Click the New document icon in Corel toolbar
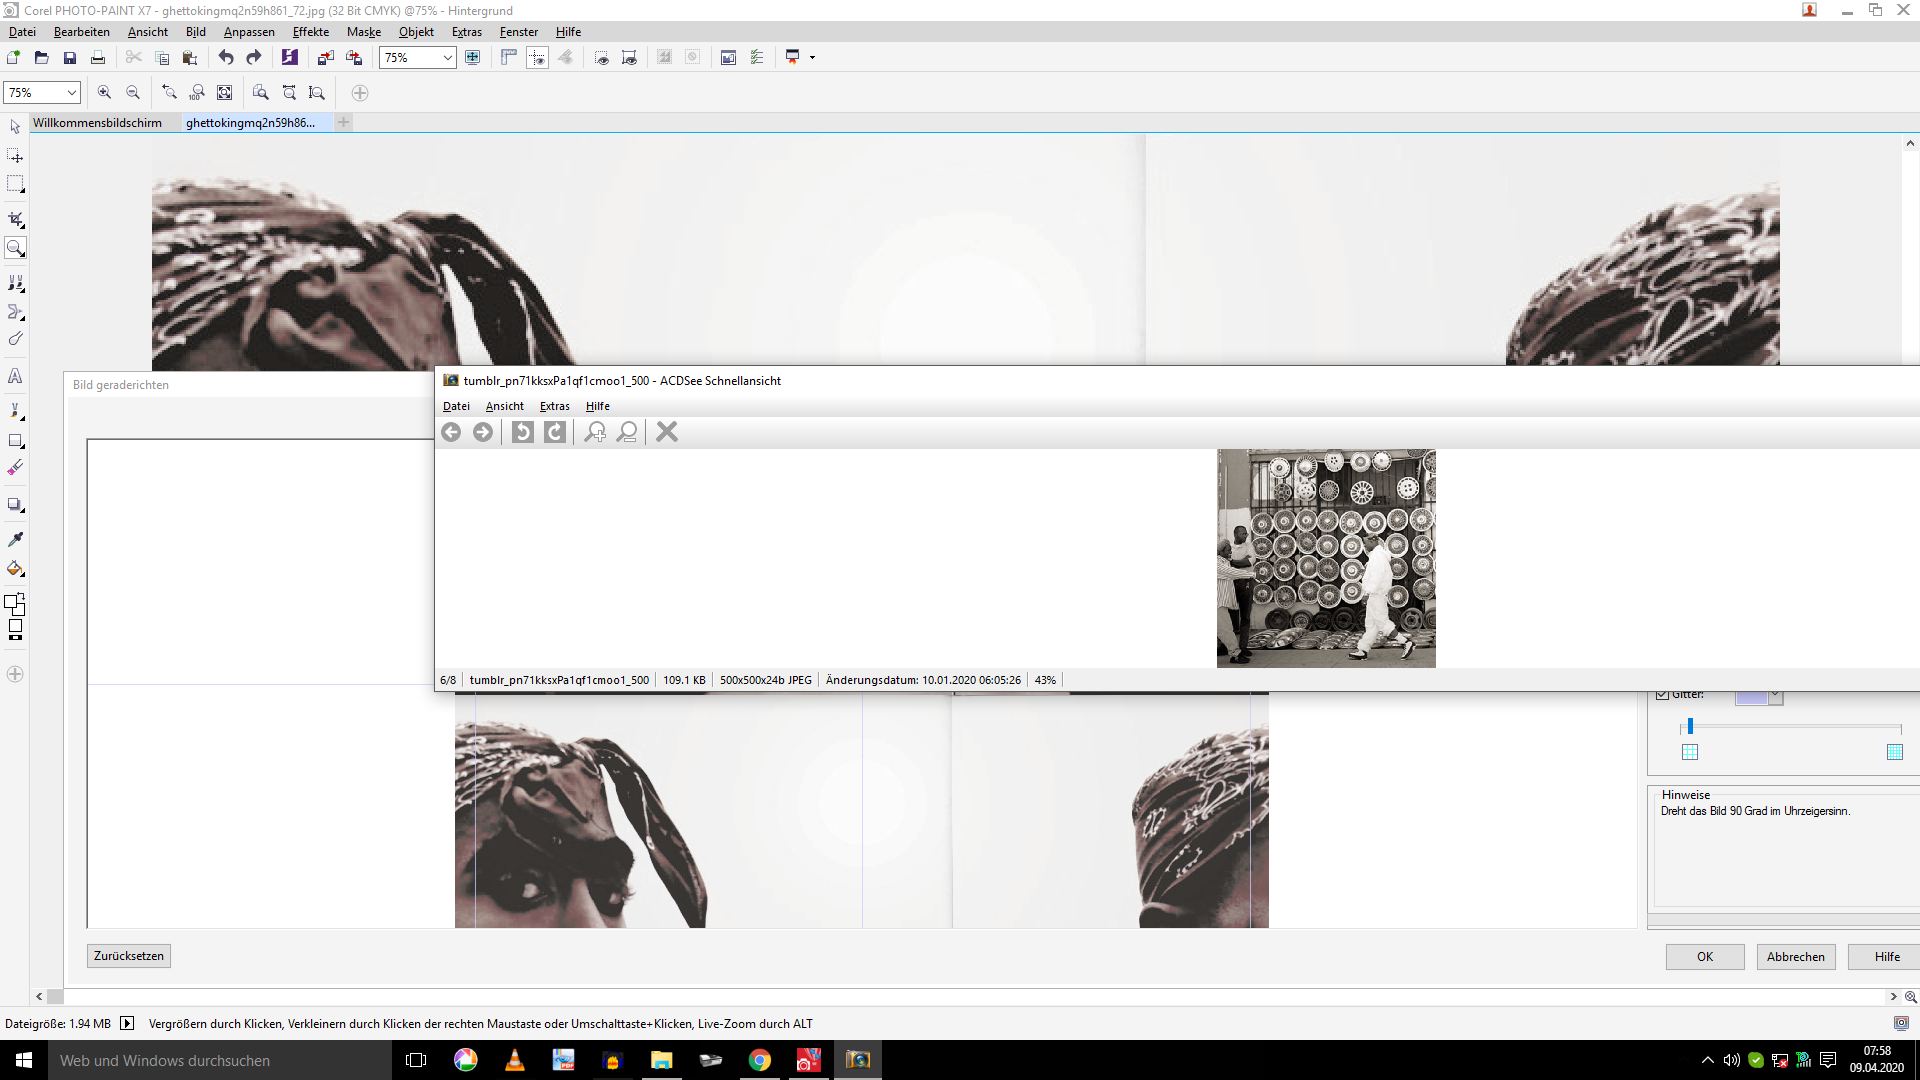 click(14, 58)
